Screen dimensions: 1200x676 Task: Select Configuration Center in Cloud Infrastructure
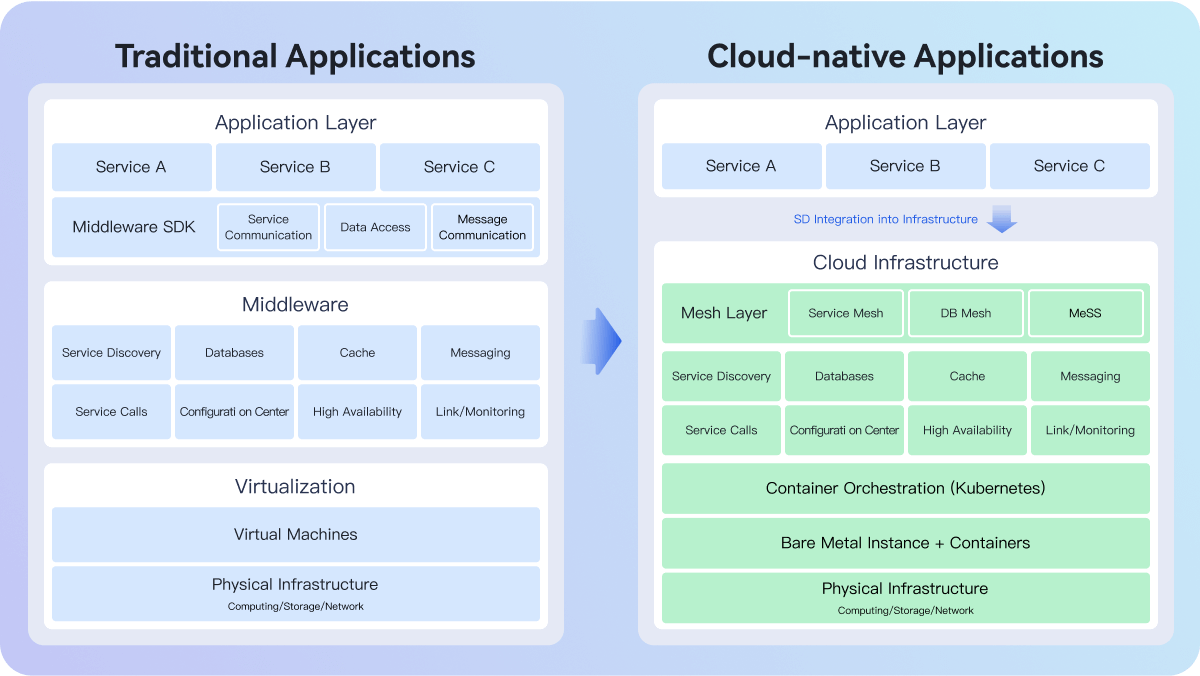click(844, 431)
